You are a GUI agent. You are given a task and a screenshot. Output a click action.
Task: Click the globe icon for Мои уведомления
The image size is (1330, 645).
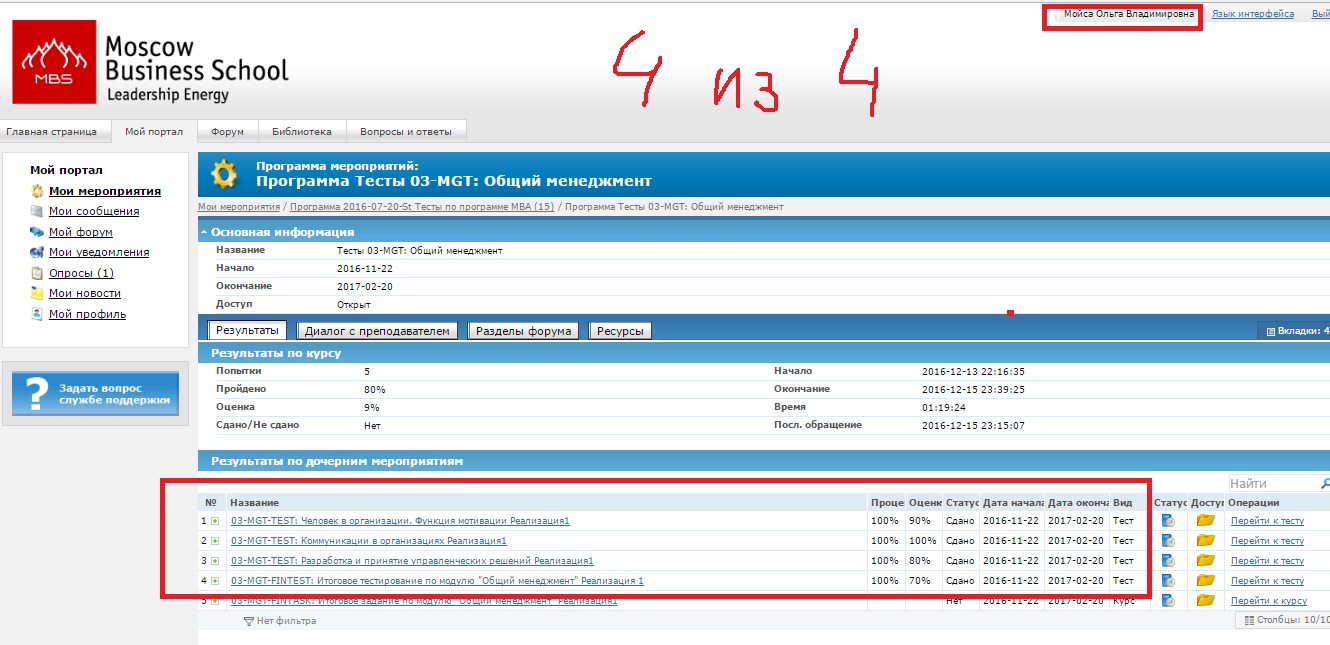click(38, 253)
